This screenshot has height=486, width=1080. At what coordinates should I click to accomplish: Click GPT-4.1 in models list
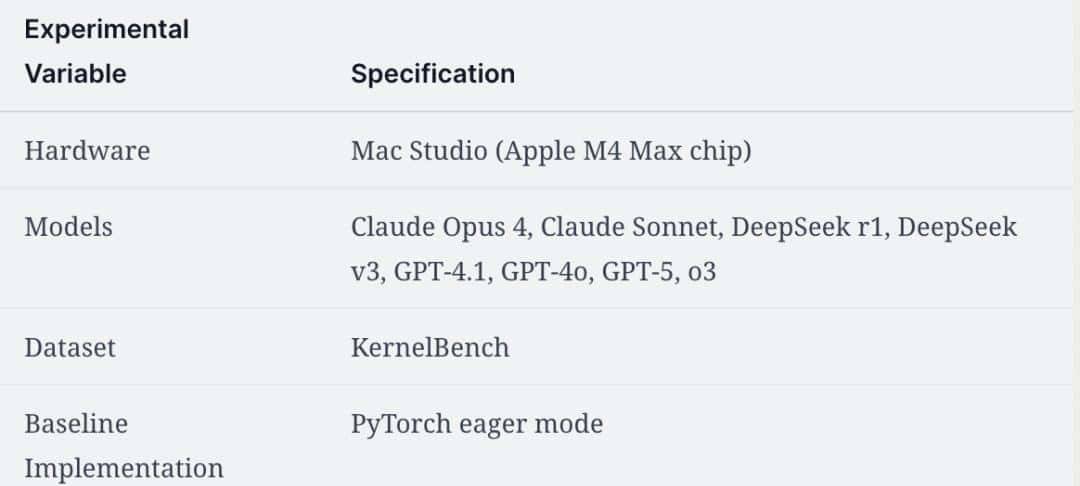tap(444, 271)
